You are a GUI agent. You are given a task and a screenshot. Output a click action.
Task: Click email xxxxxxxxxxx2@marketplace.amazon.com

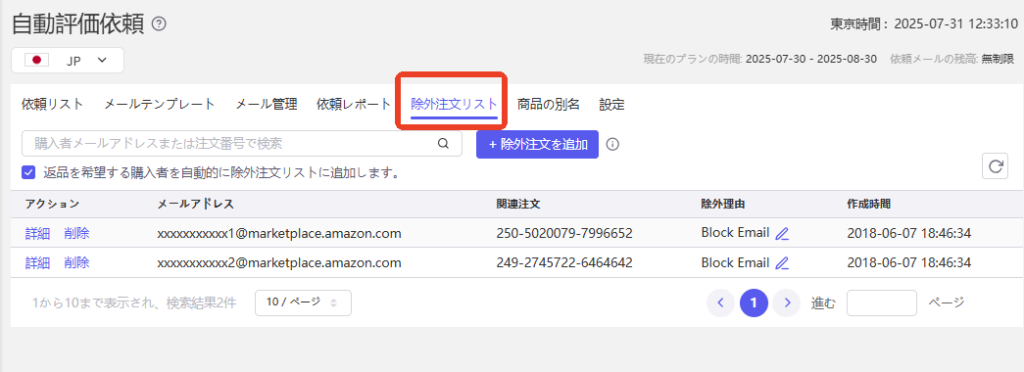point(279,263)
